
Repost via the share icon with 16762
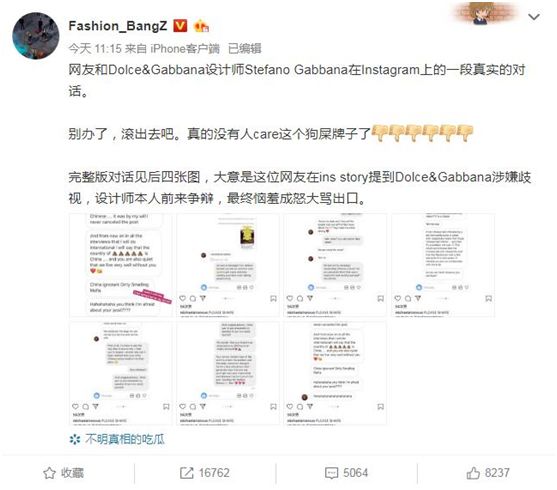tap(205, 473)
